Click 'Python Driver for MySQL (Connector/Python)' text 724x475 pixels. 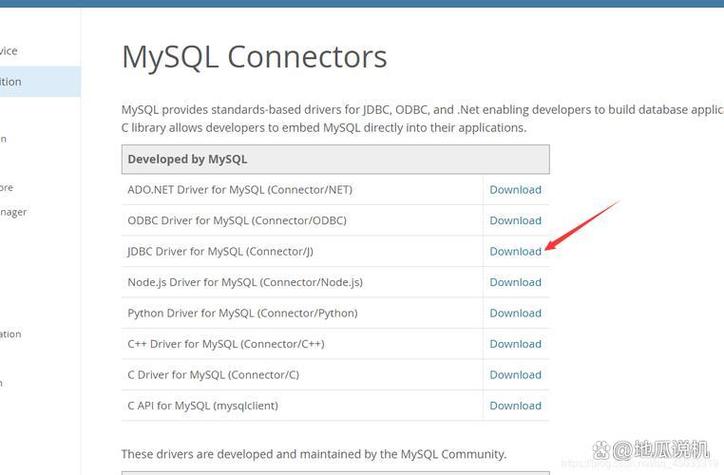click(242, 313)
